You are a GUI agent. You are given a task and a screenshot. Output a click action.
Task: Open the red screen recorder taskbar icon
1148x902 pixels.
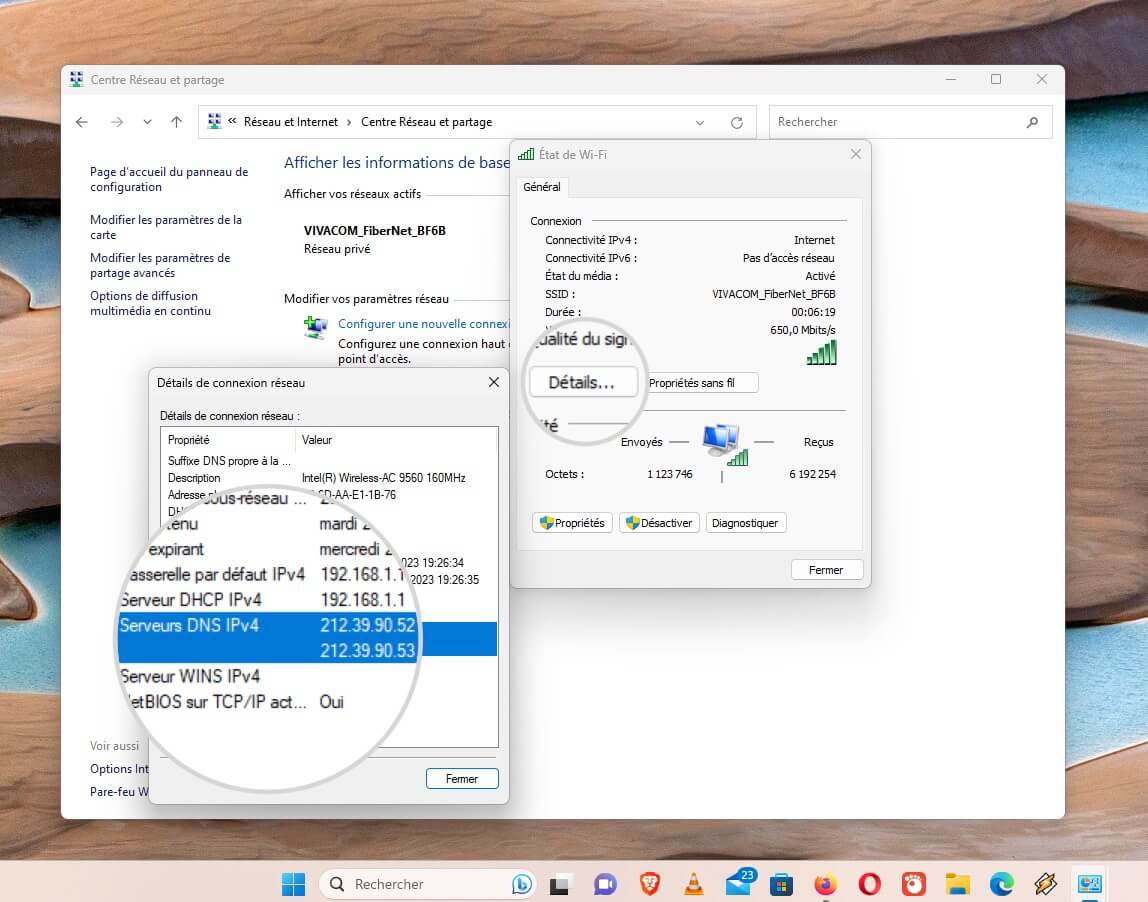(914, 884)
